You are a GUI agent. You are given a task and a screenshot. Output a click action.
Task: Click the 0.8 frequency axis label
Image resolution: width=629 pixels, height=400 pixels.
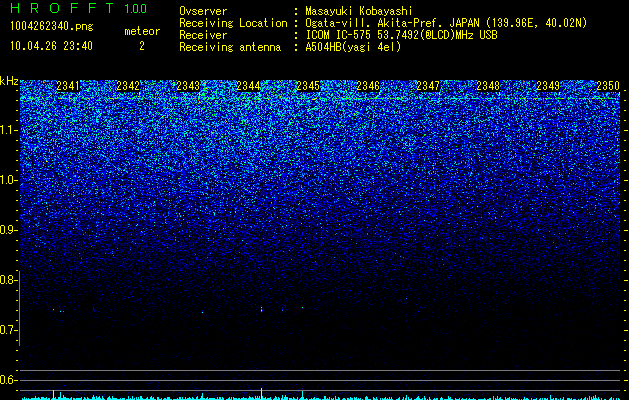point(7,280)
